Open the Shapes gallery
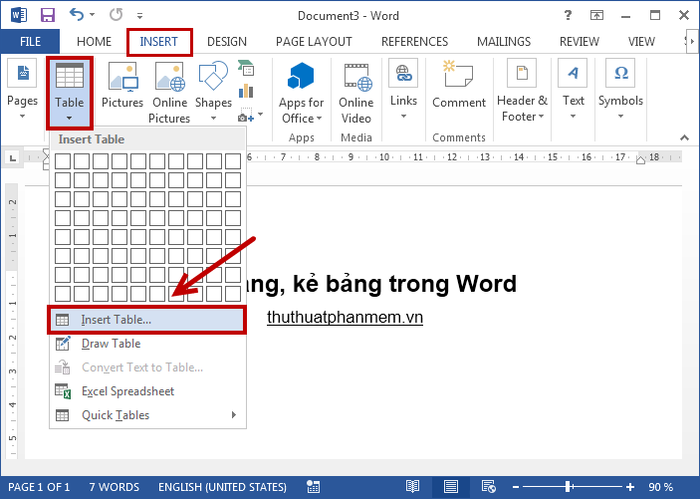The width and height of the screenshot is (700, 499). click(213, 92)
